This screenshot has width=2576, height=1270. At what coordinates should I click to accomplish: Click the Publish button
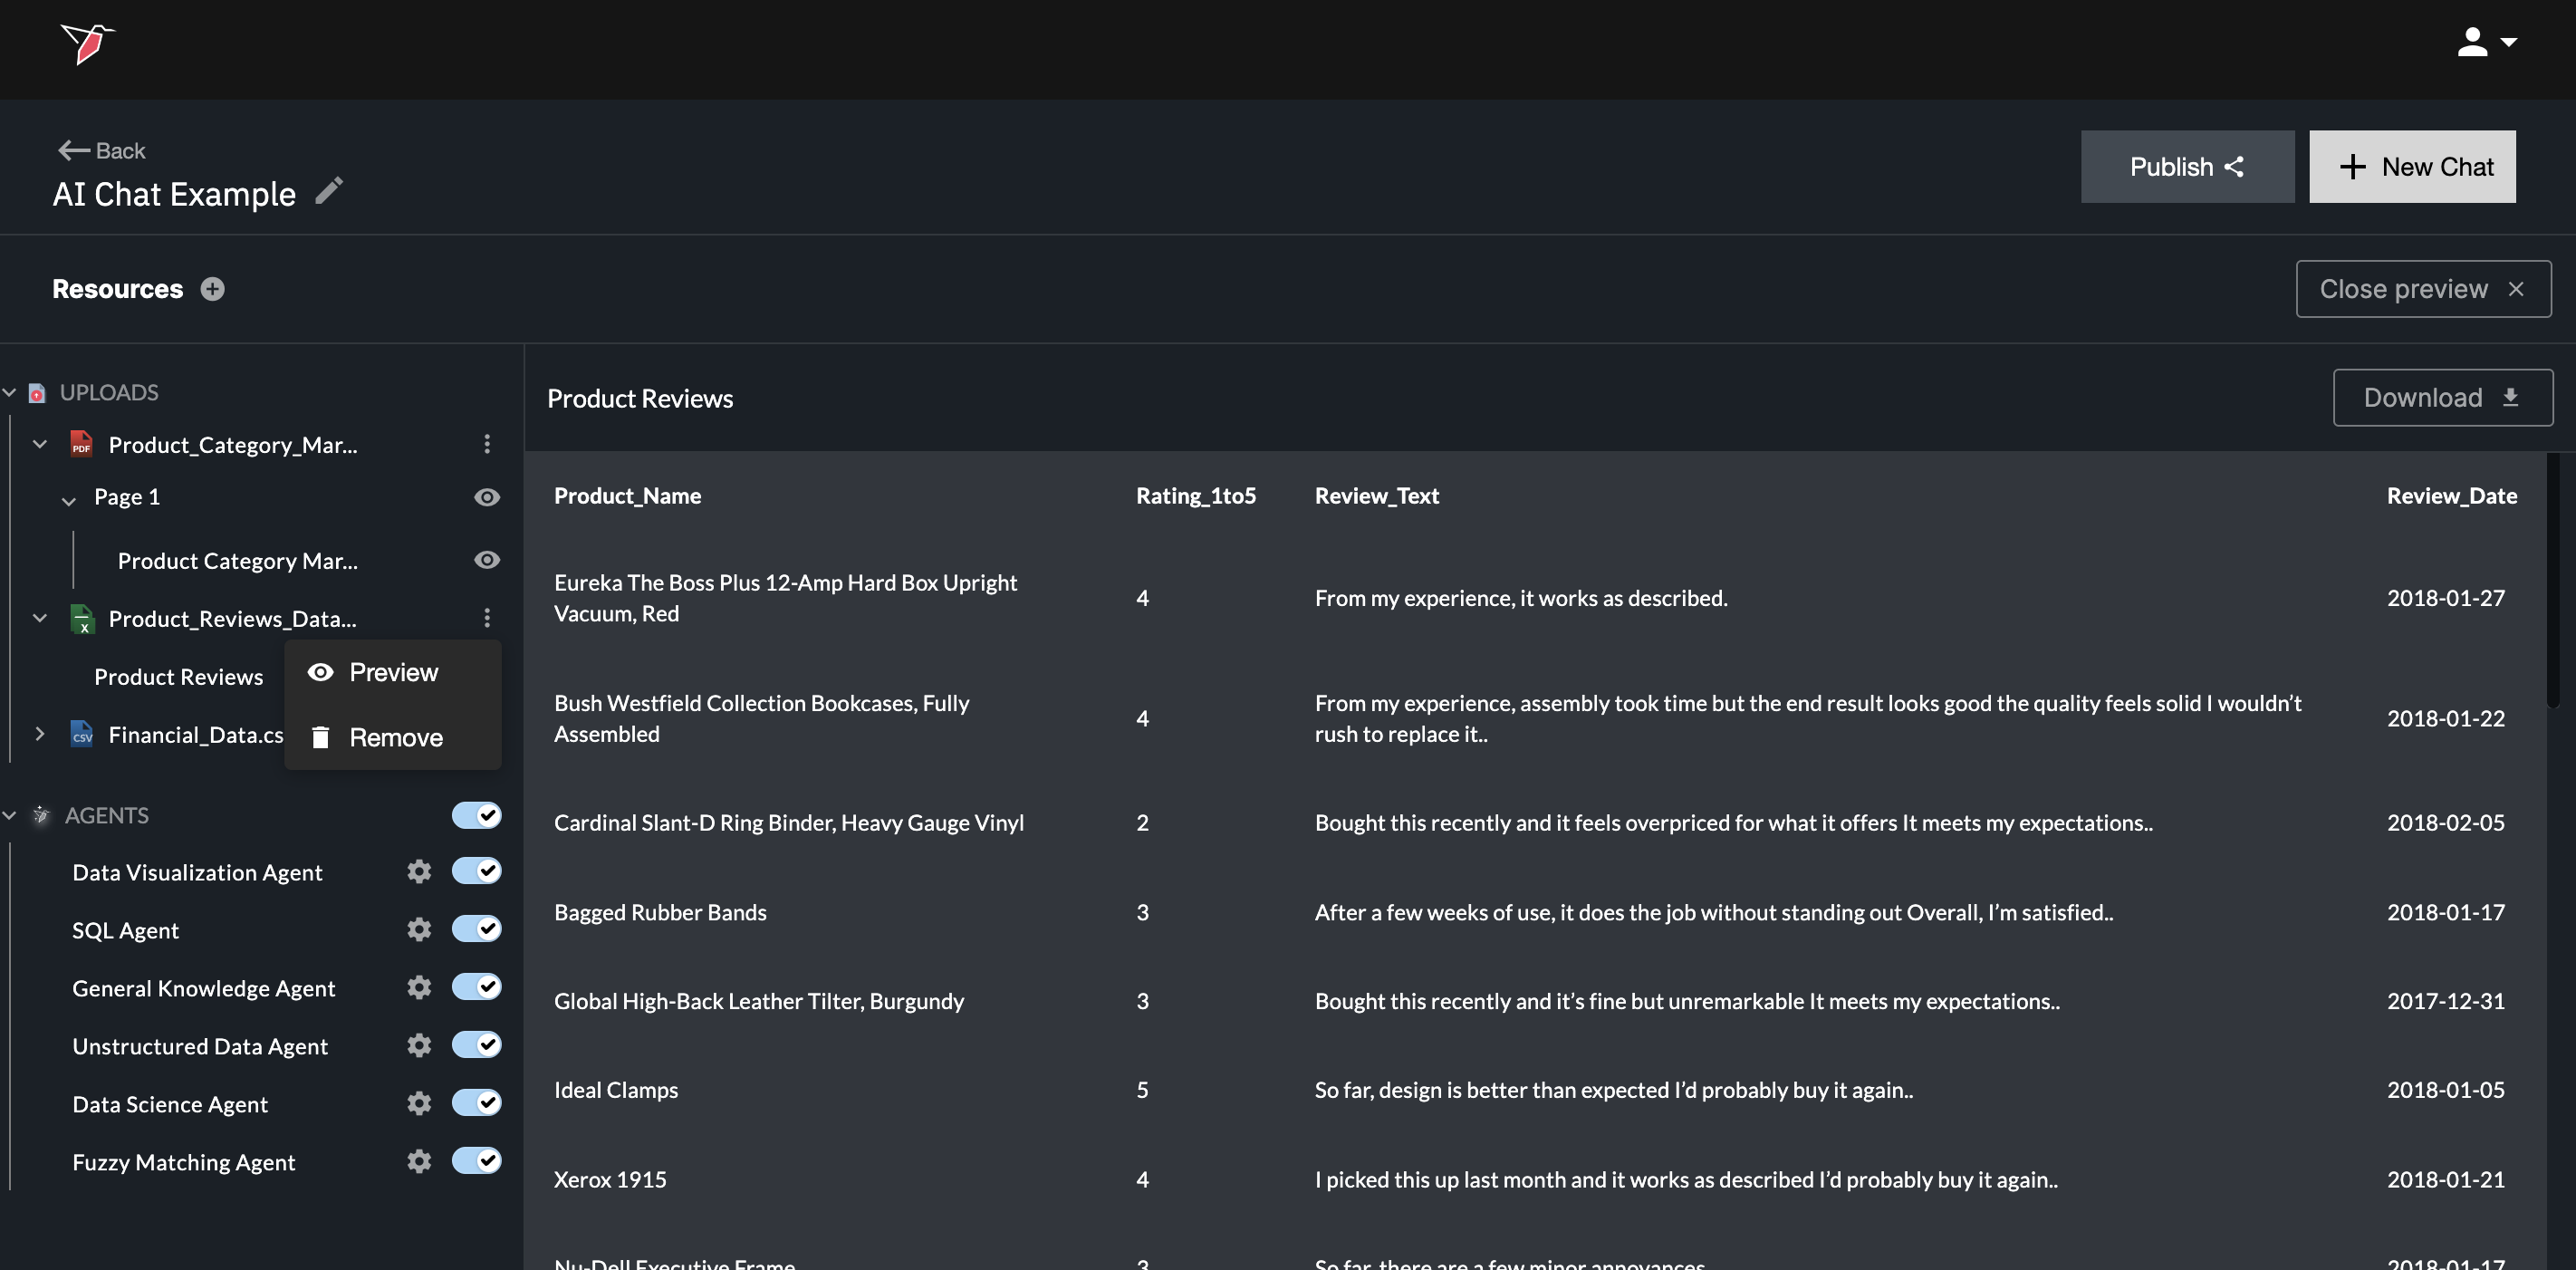click(x=2187, y=167)
